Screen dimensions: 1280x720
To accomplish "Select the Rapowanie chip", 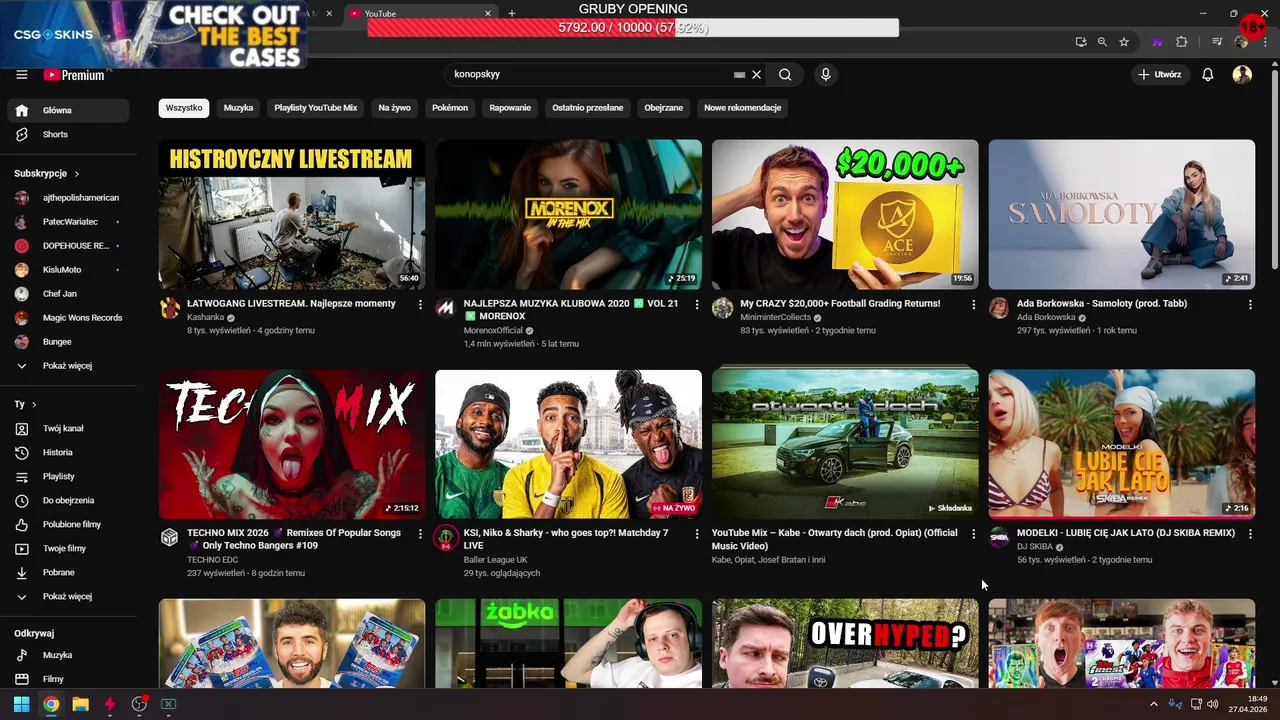I will point(510,108).
